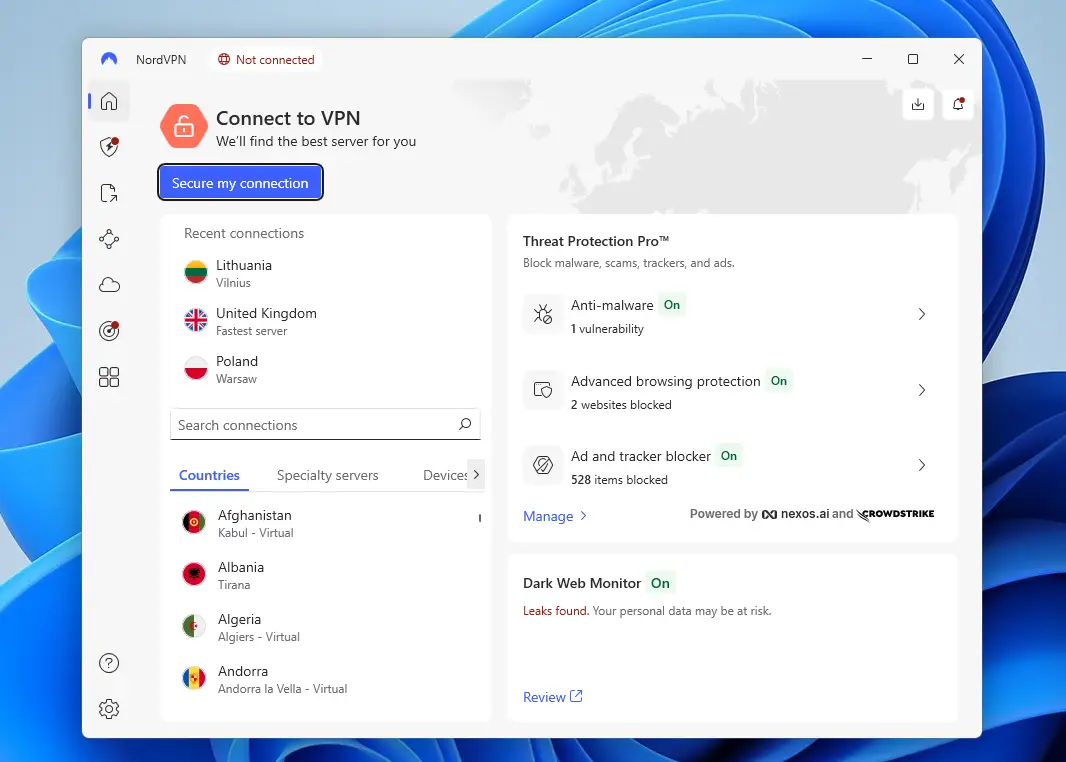This screenshot has width=1066, height=762.
Task: Click the 1 vulnerability text
Action: tap(607, 329)
